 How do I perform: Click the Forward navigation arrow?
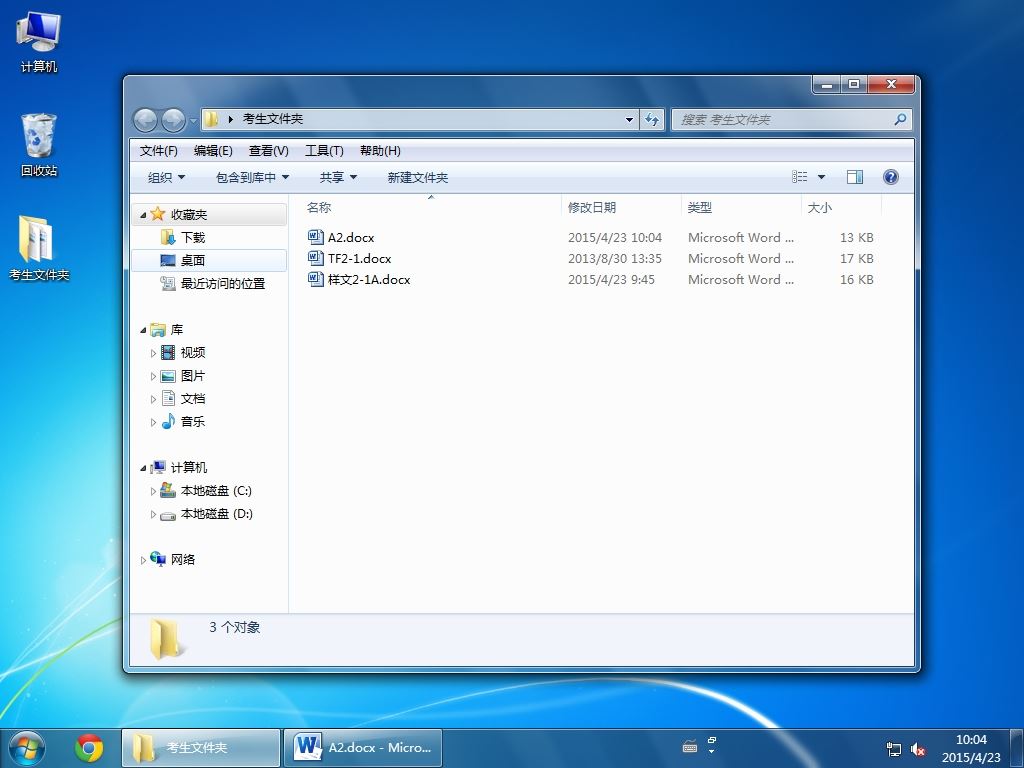coord(173,120)
